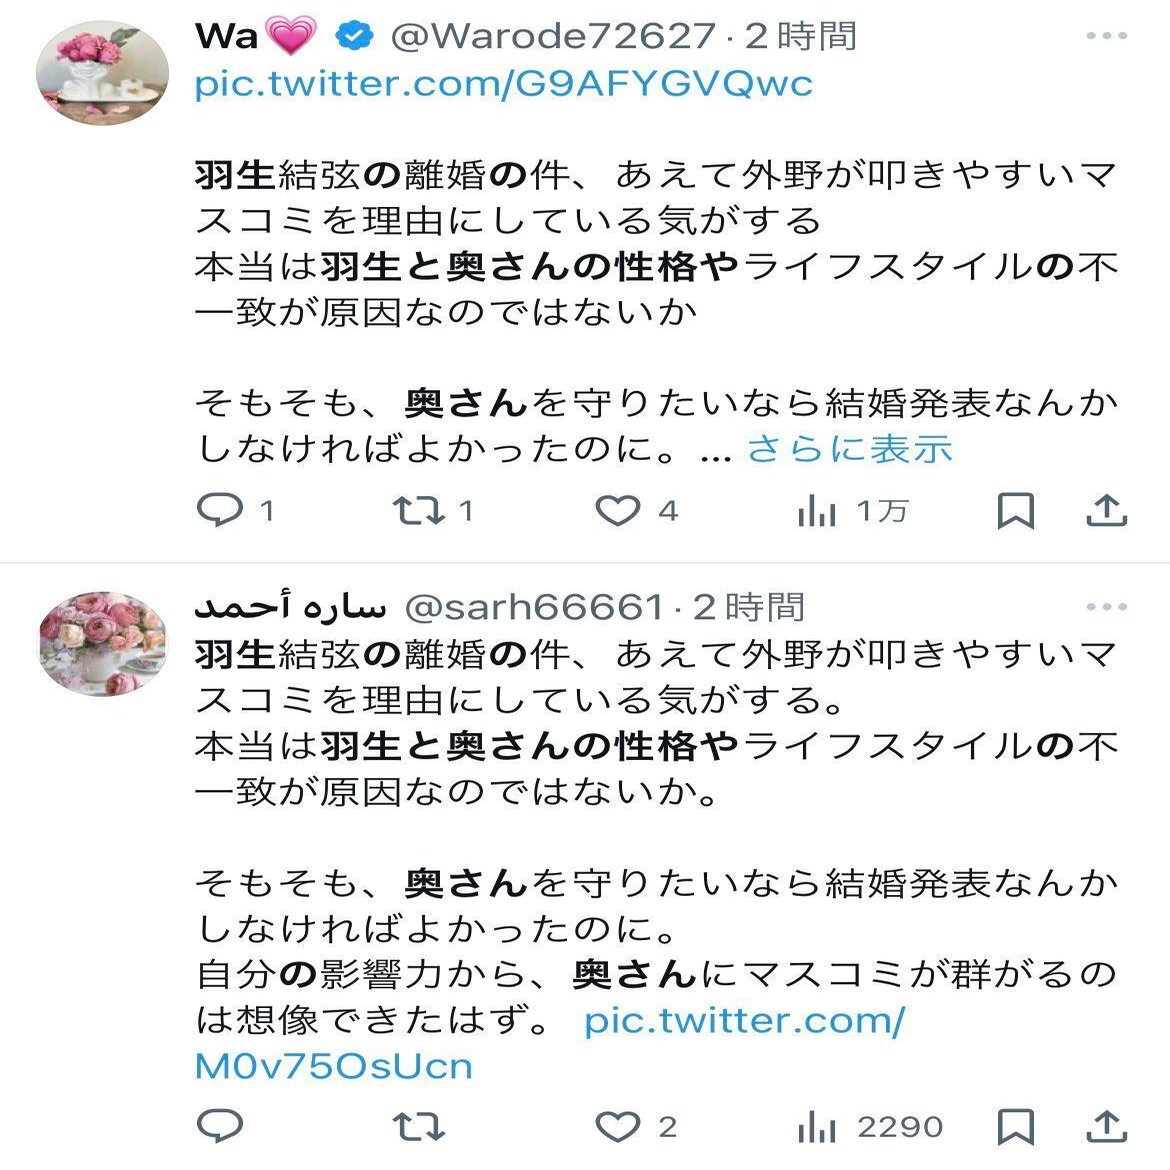Like the first tweet with 4 likes
This screenshot has width=1170, height=1170.
pos(618,511)
